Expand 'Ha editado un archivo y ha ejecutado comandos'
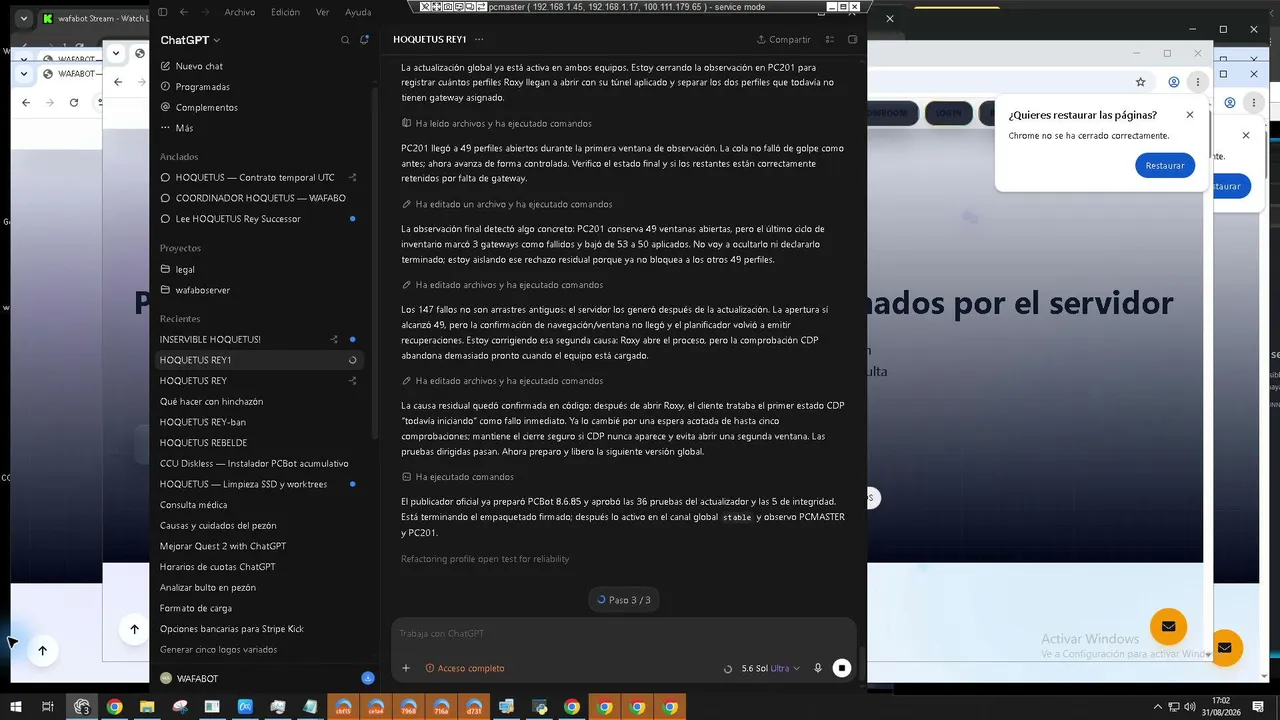 tap(507, 204)
